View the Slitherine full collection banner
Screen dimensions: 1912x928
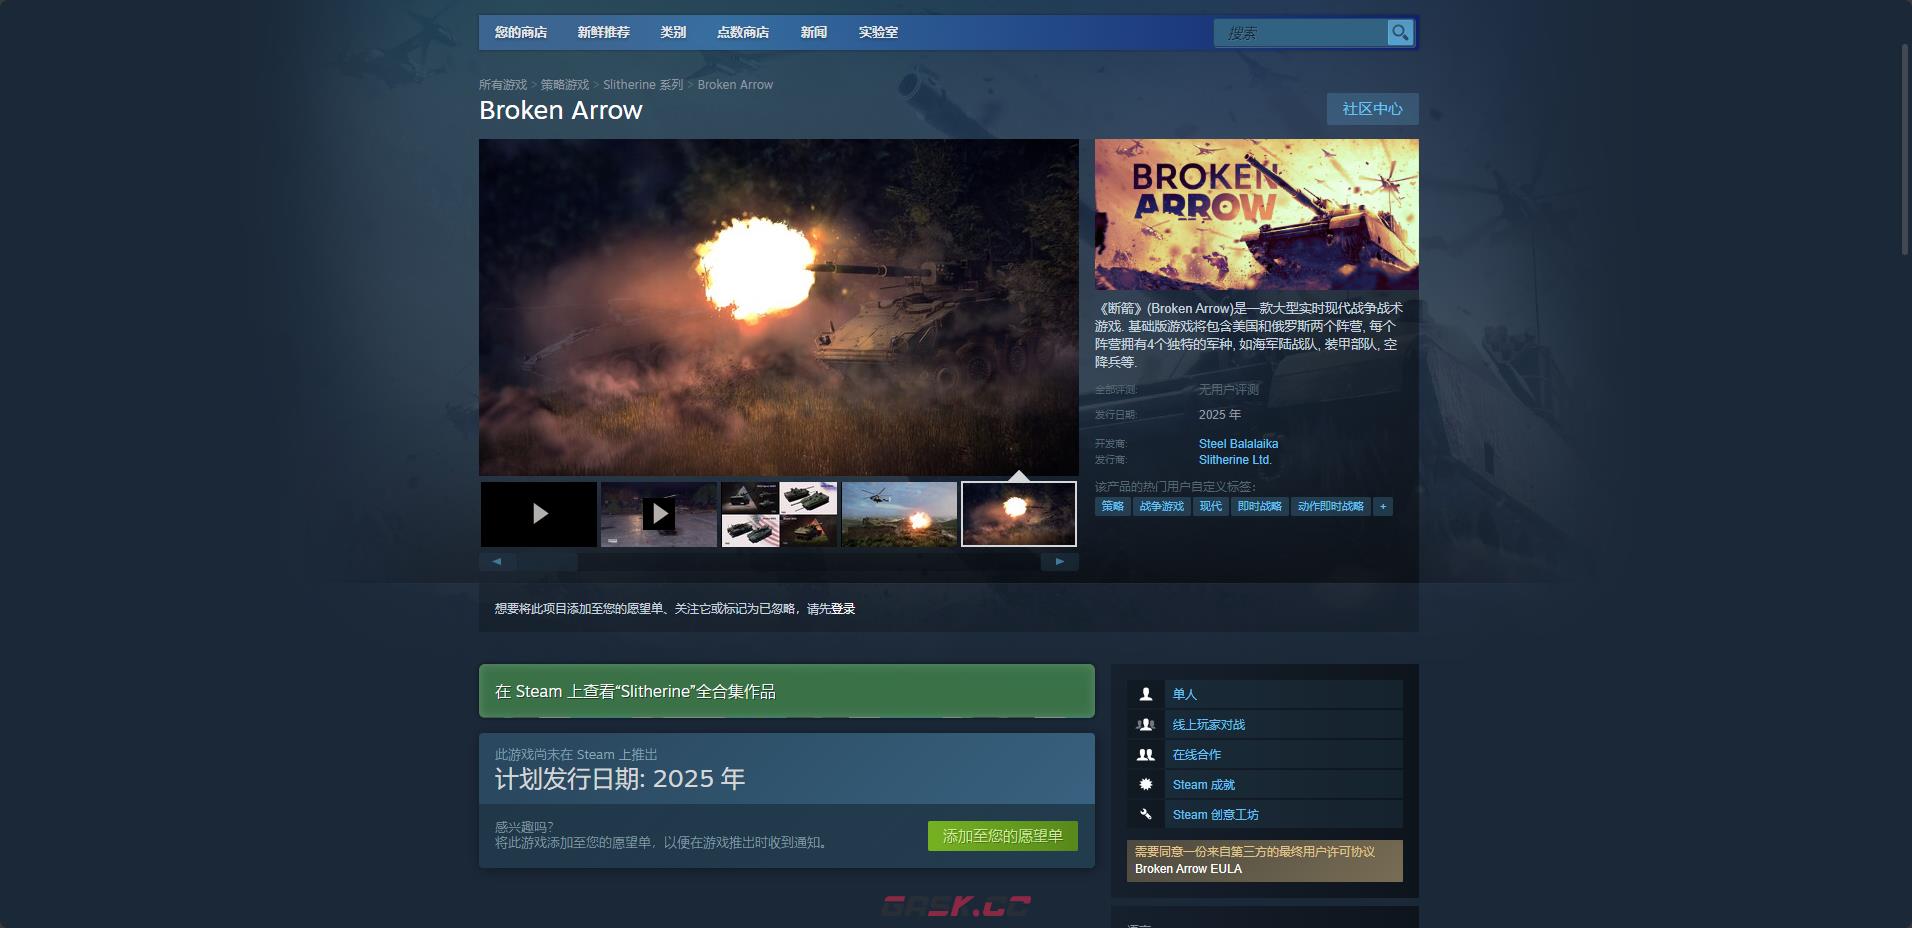click(787, 691)
